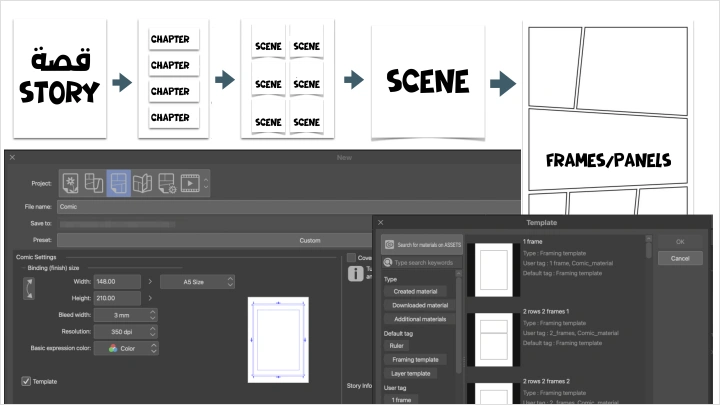The width and height of the screenshot is (720, 405).
Task: Select the Illustration project type icon
Action: [x=70, y=183]
